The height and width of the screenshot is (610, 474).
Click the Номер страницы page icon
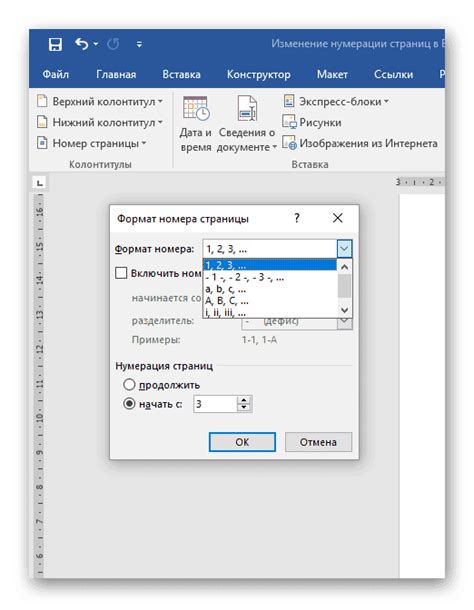[42, 143]
